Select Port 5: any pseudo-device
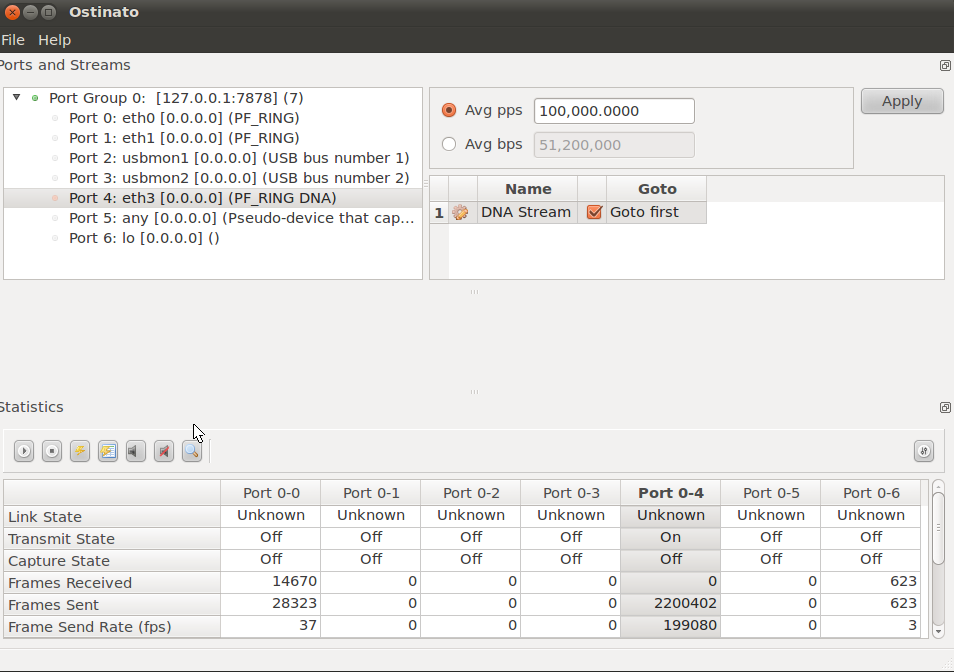 pos(242,218)
